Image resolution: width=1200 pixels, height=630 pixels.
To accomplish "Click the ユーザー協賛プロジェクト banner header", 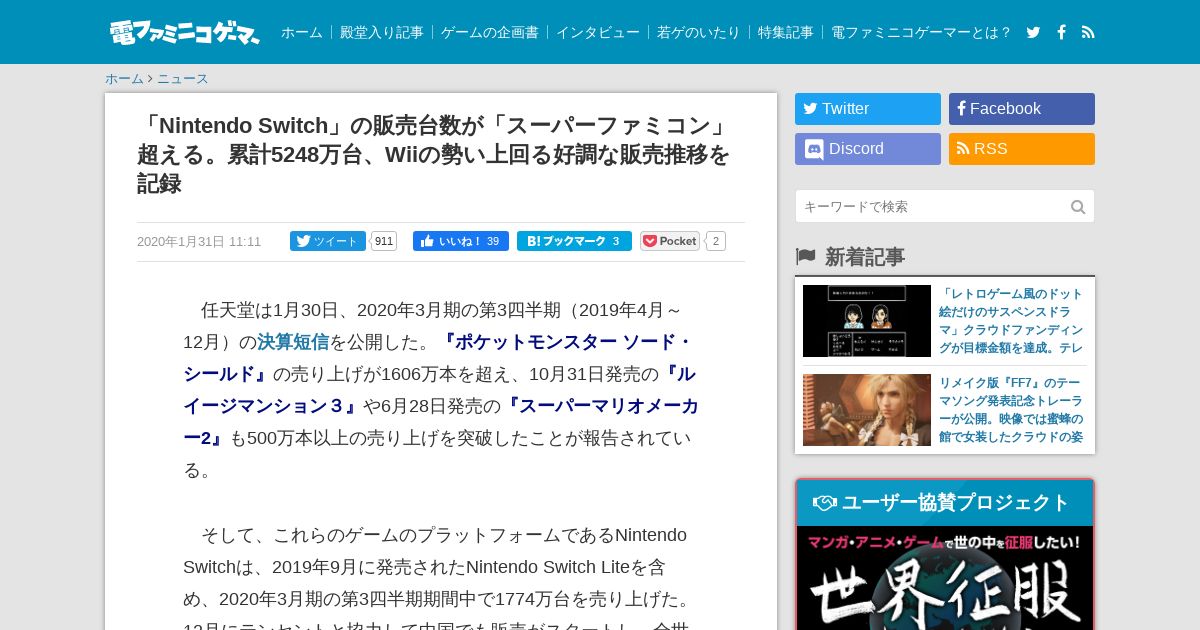I will pyautogui.click(x=945, y=503).
